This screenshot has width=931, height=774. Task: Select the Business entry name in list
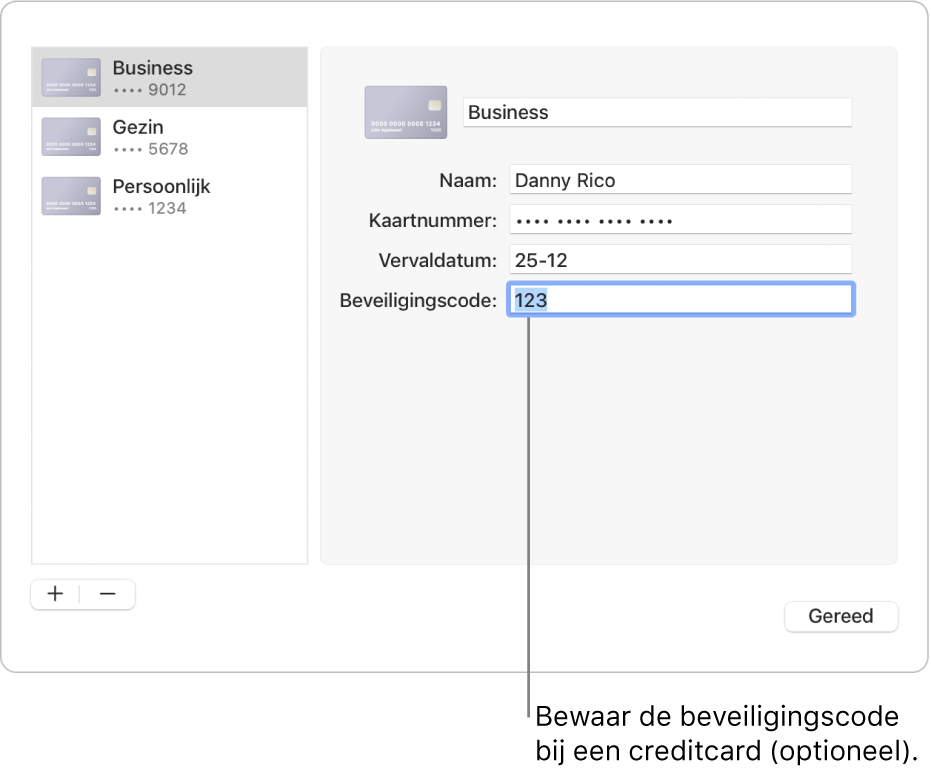point(153,68)
